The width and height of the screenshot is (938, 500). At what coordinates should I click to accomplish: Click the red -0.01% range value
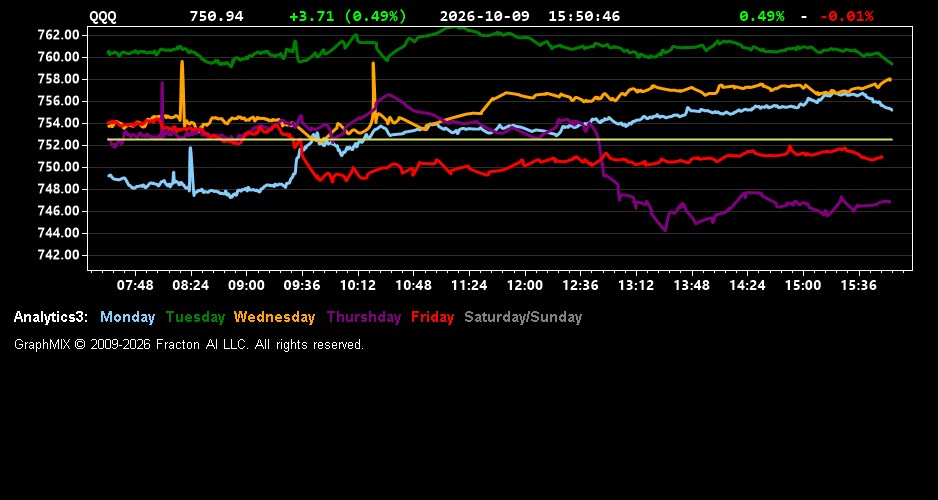[x=846, y=17]
